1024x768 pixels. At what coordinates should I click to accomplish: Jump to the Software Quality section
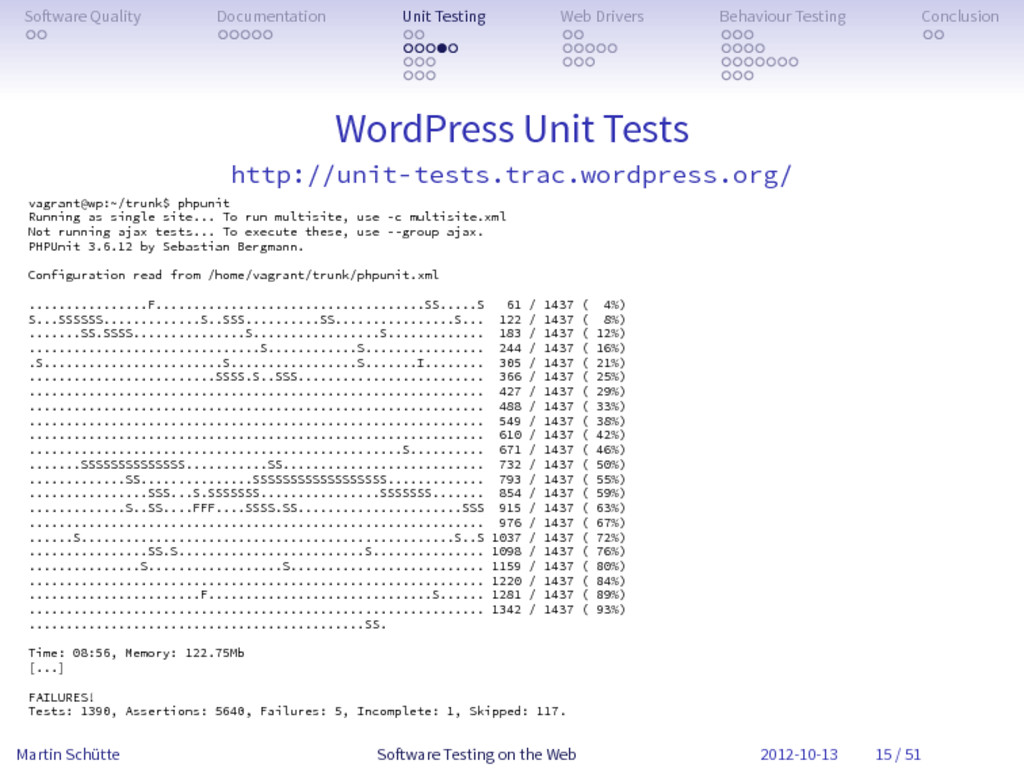tap(83, 16)
